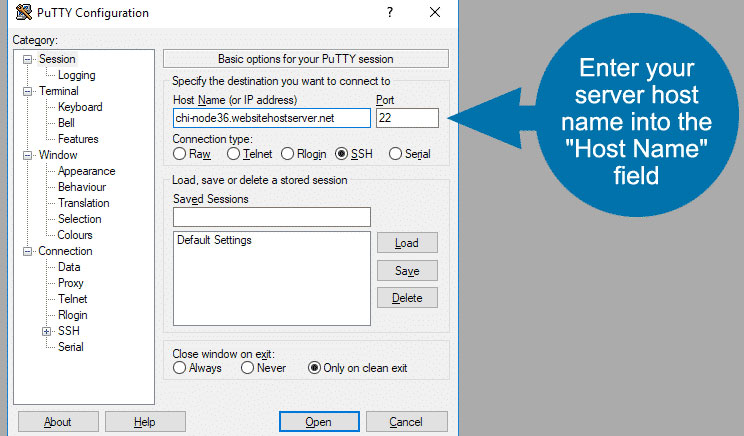Select Default Settings in session list
Viewport: 744px width, 436px height.
tap(214, 240)
